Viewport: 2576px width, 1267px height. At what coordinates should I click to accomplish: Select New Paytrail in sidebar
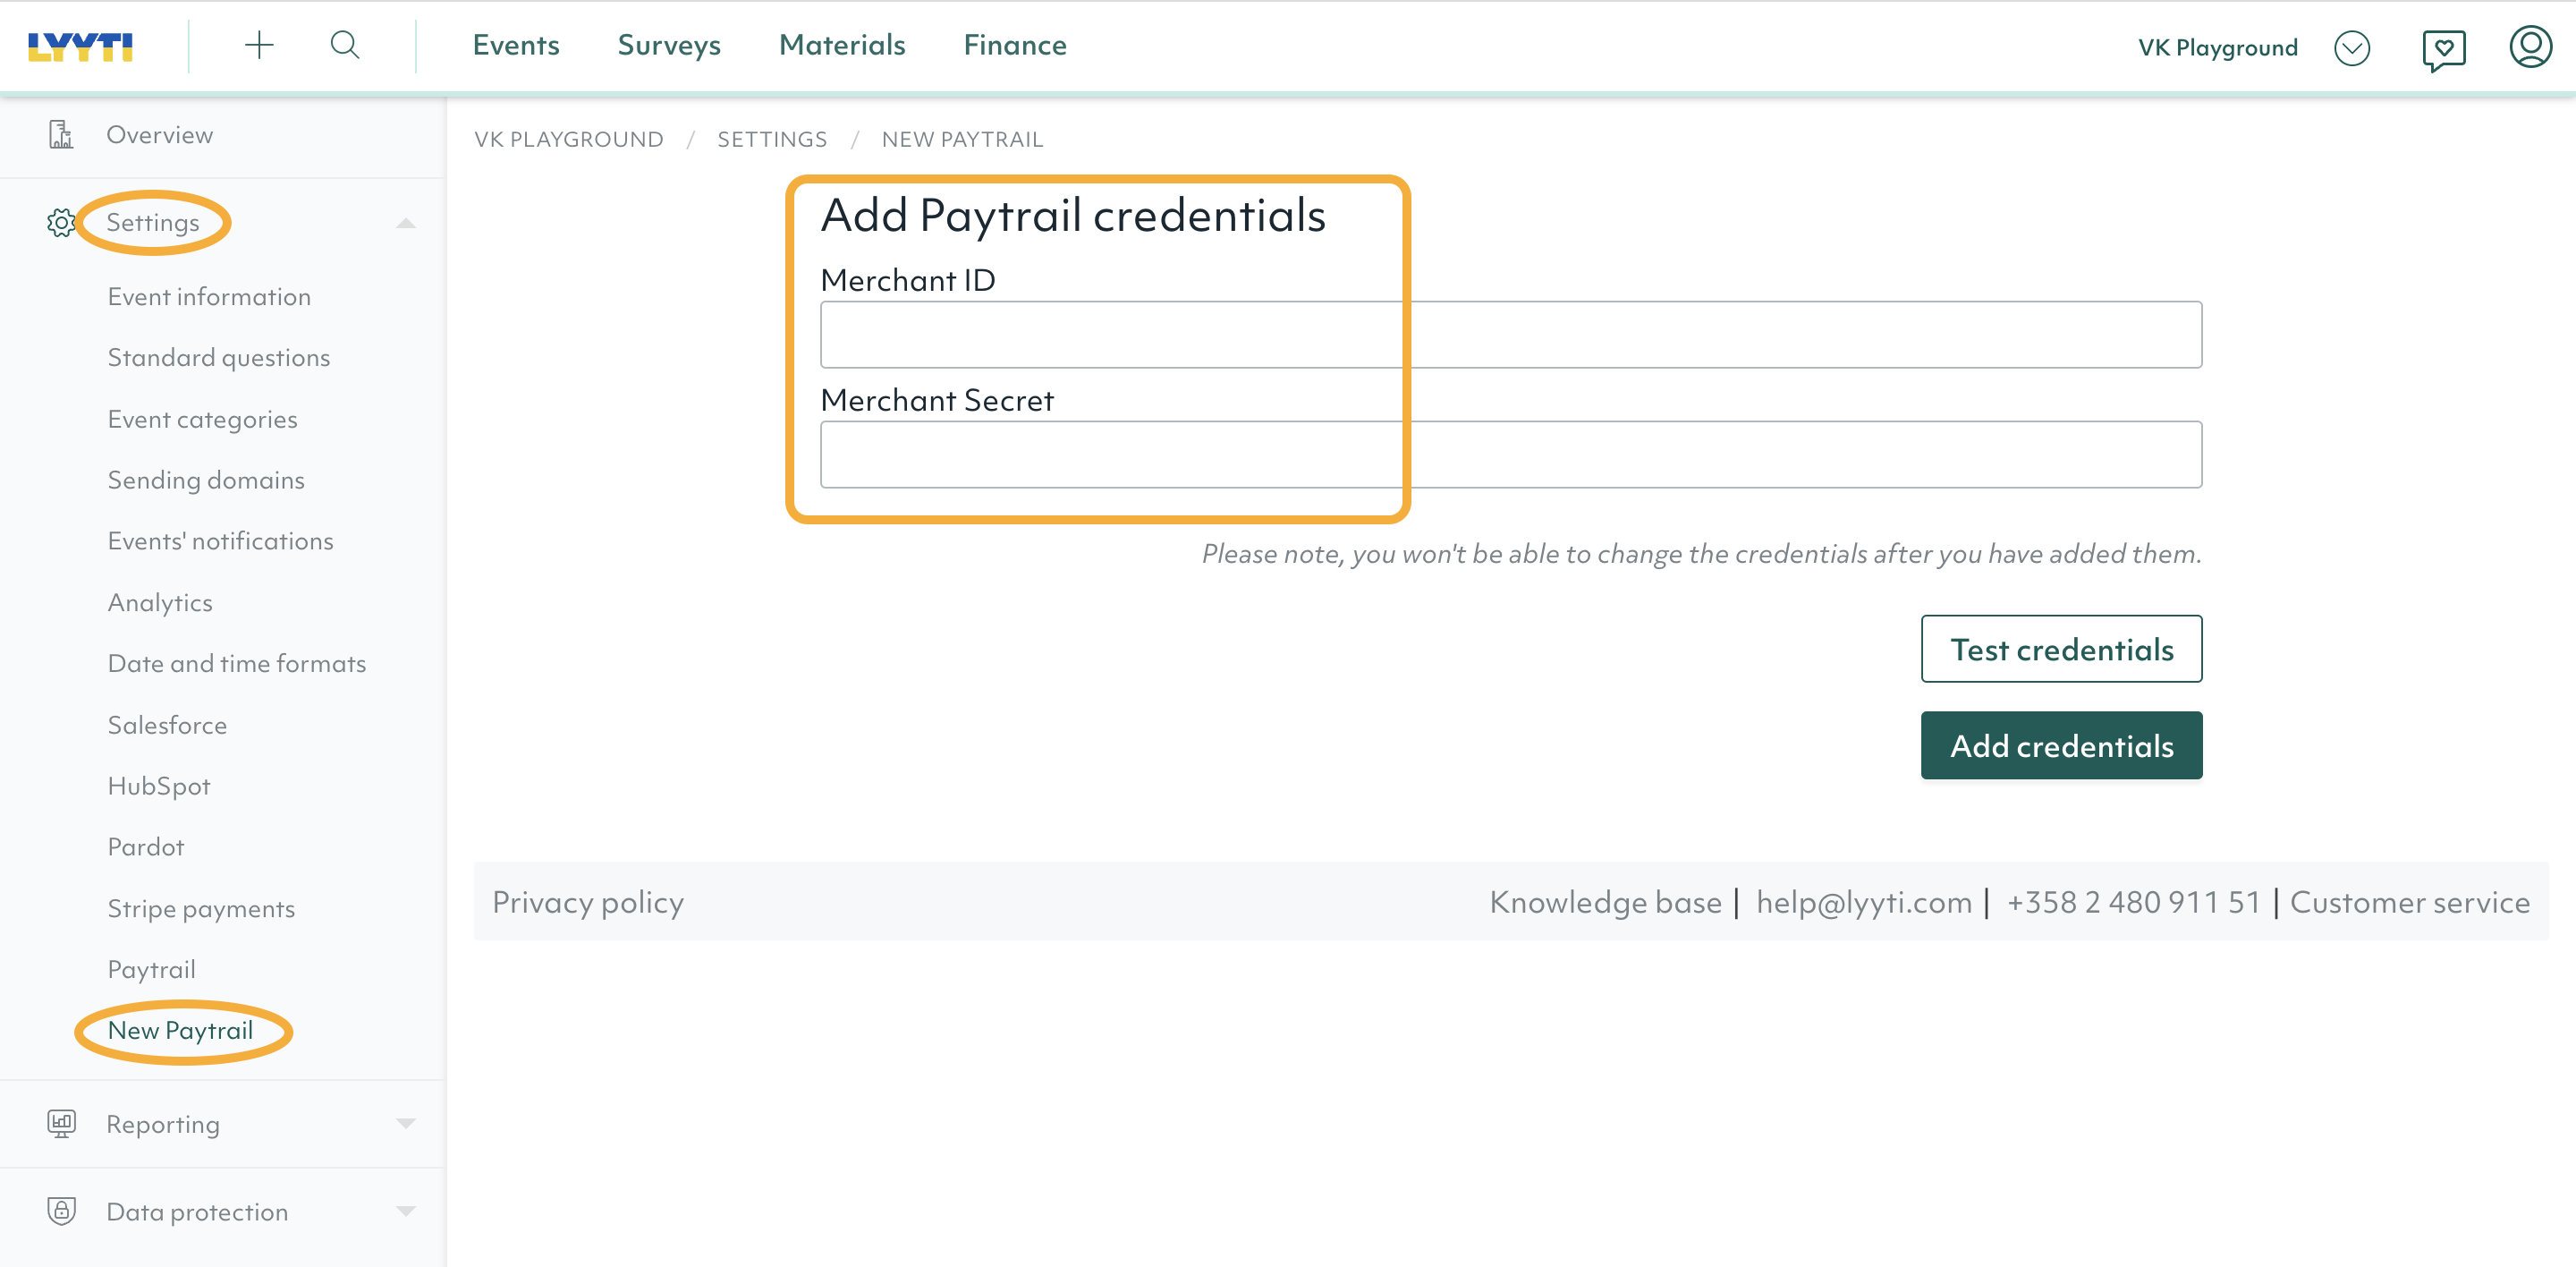click(x=181, y=1031)
